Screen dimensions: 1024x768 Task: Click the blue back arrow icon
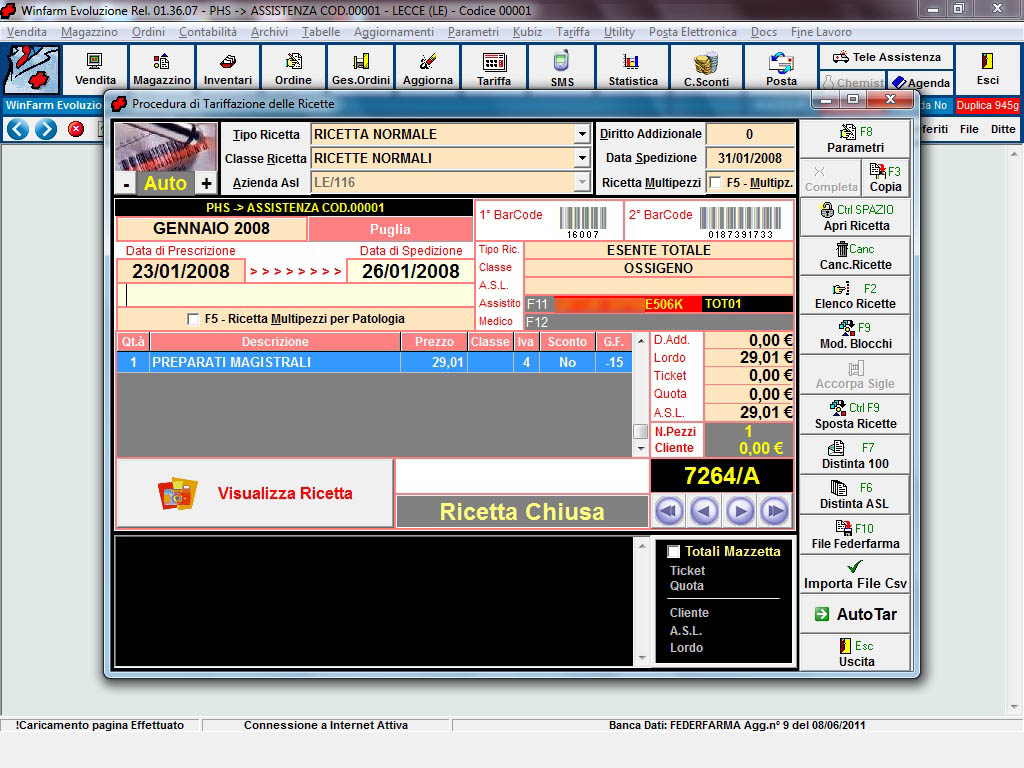[x=18, y=129]
